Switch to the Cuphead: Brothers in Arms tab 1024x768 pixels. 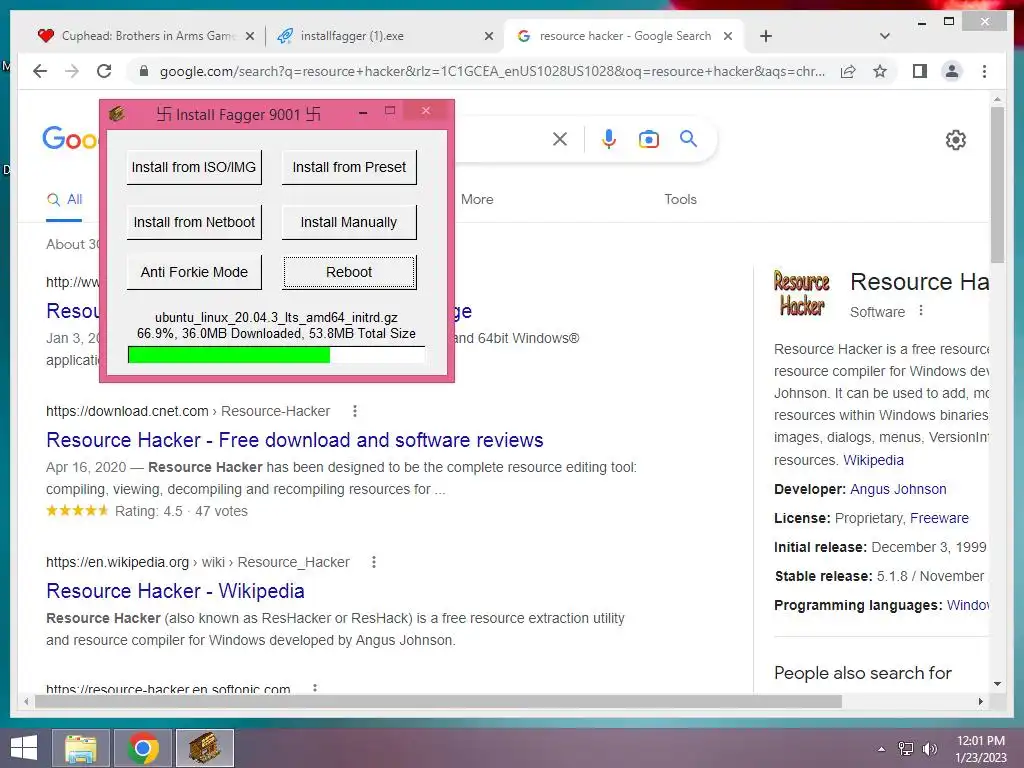(x=148, y=36)
